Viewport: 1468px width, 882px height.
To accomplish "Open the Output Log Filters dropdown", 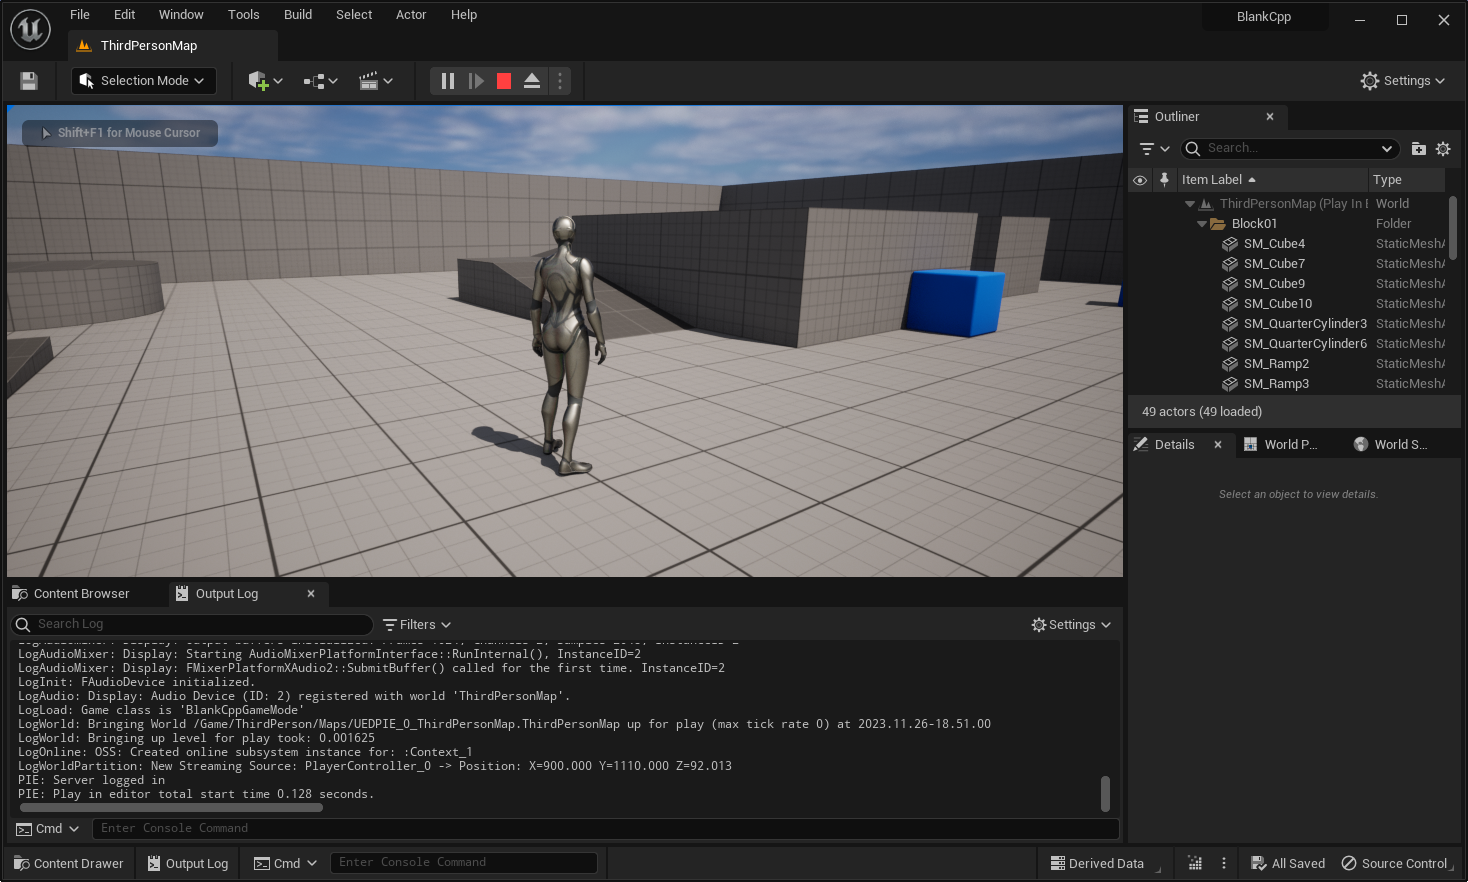I will pyautogui.click(x=417, y=625).
